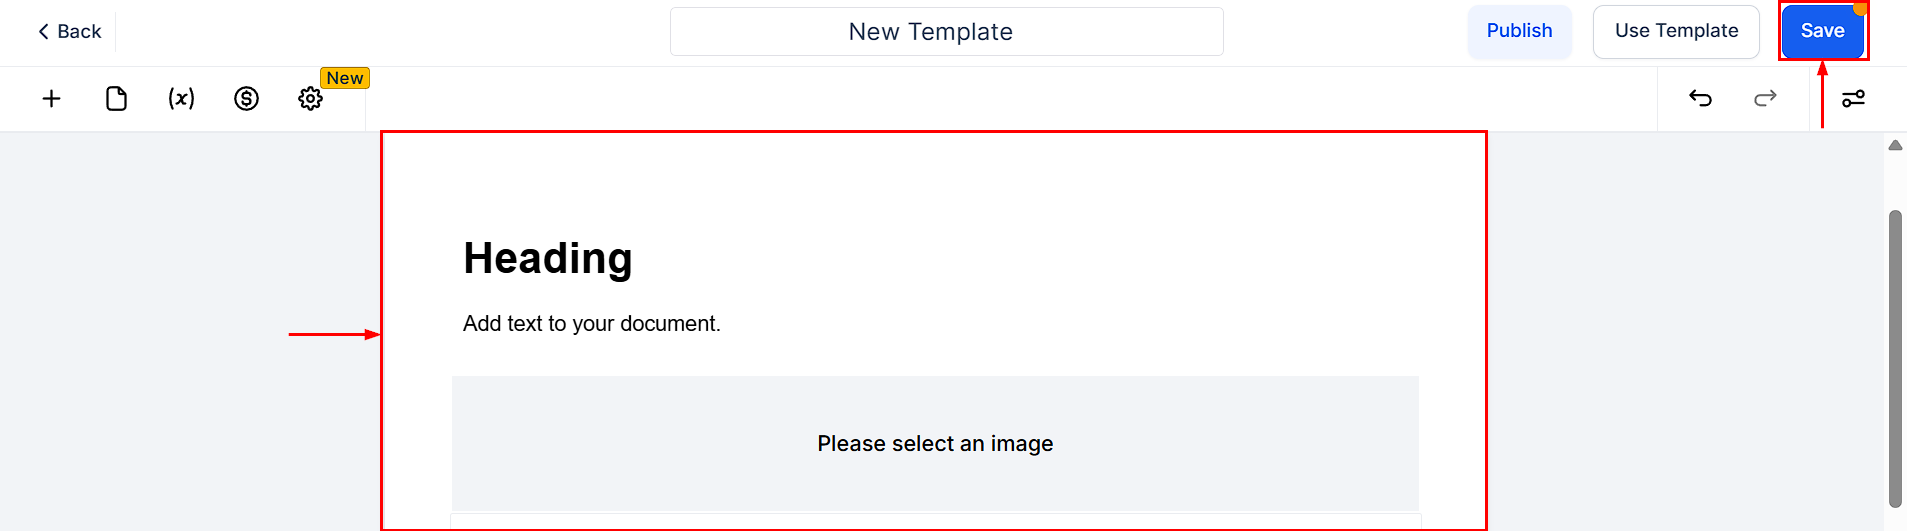The image size is (1907, 531).
Task: Click the 'Please select an image' placeholder
Action: click(935, 443)
